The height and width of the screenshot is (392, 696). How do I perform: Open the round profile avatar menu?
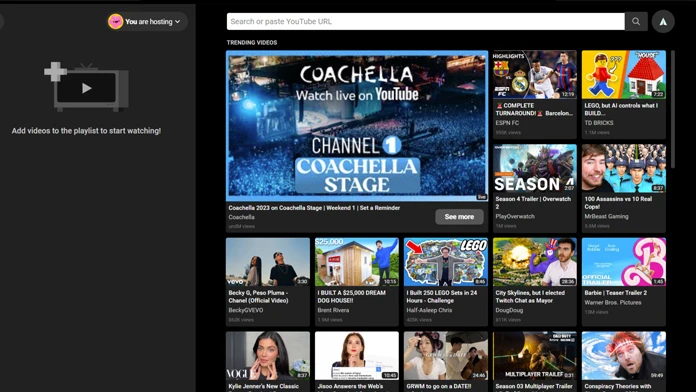pos(663,21)
